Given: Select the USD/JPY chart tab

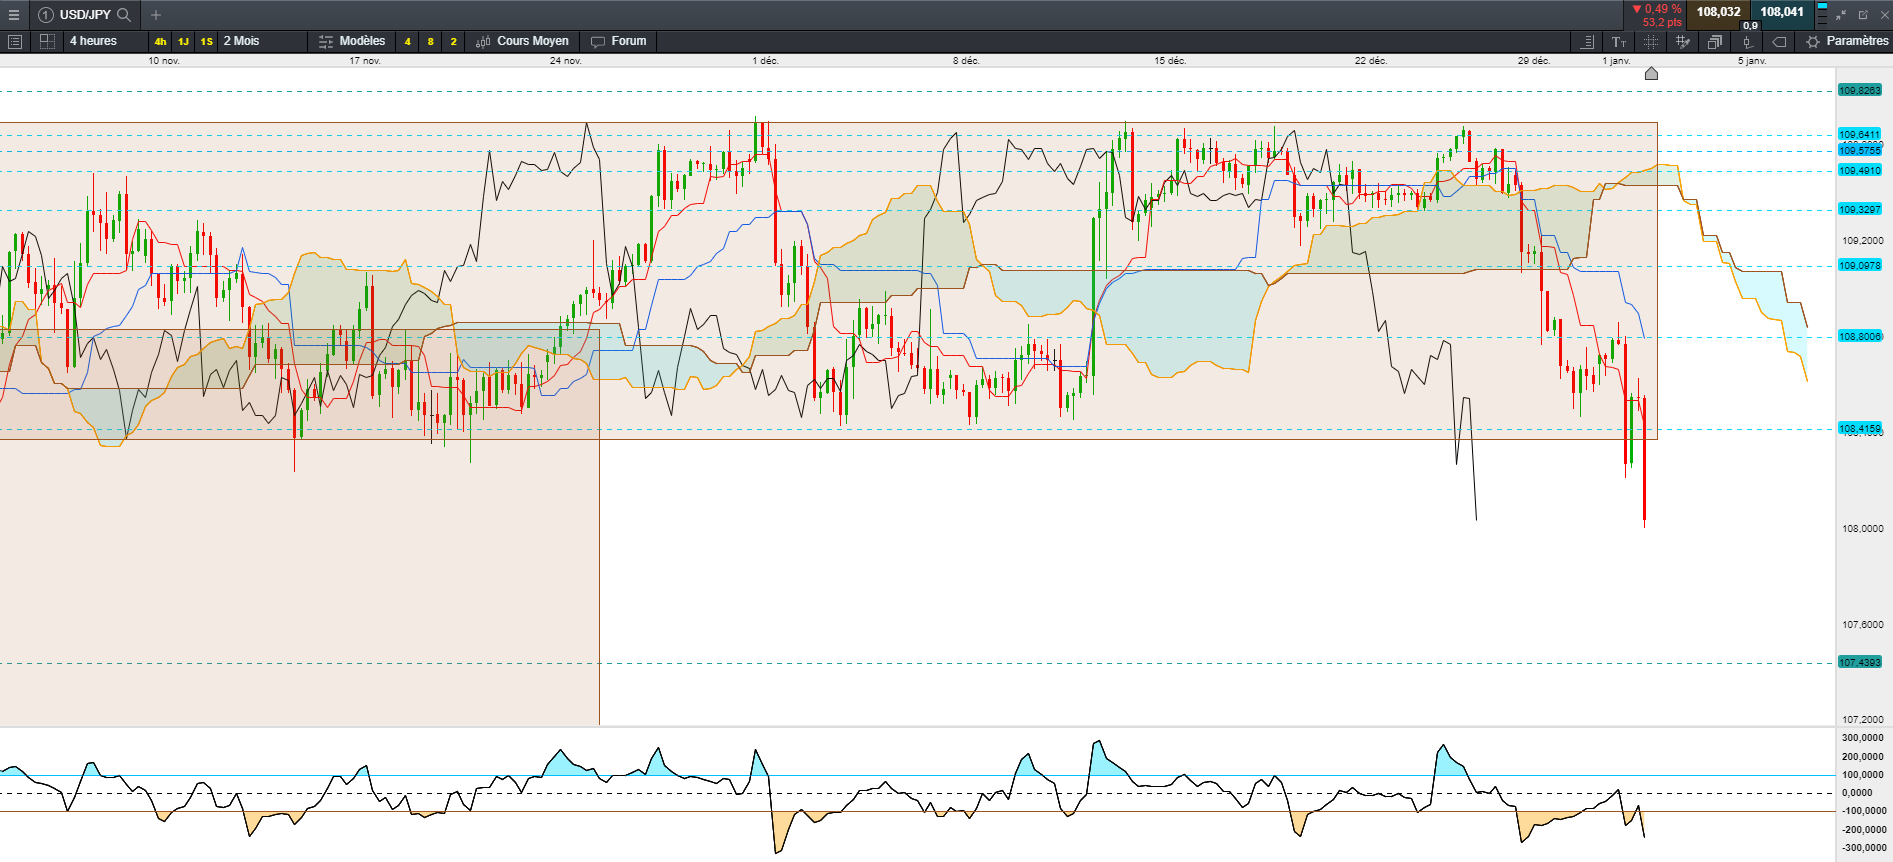Looking at the screenshot, I should click(85, 15).
